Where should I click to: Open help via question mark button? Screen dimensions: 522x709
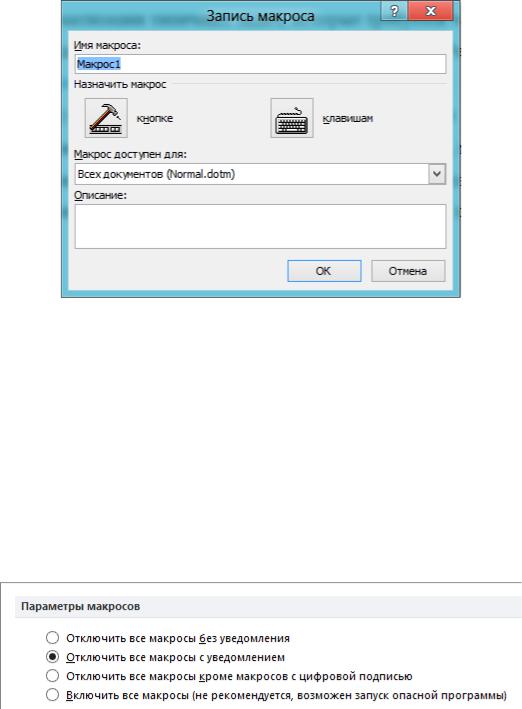pos(394,10)
